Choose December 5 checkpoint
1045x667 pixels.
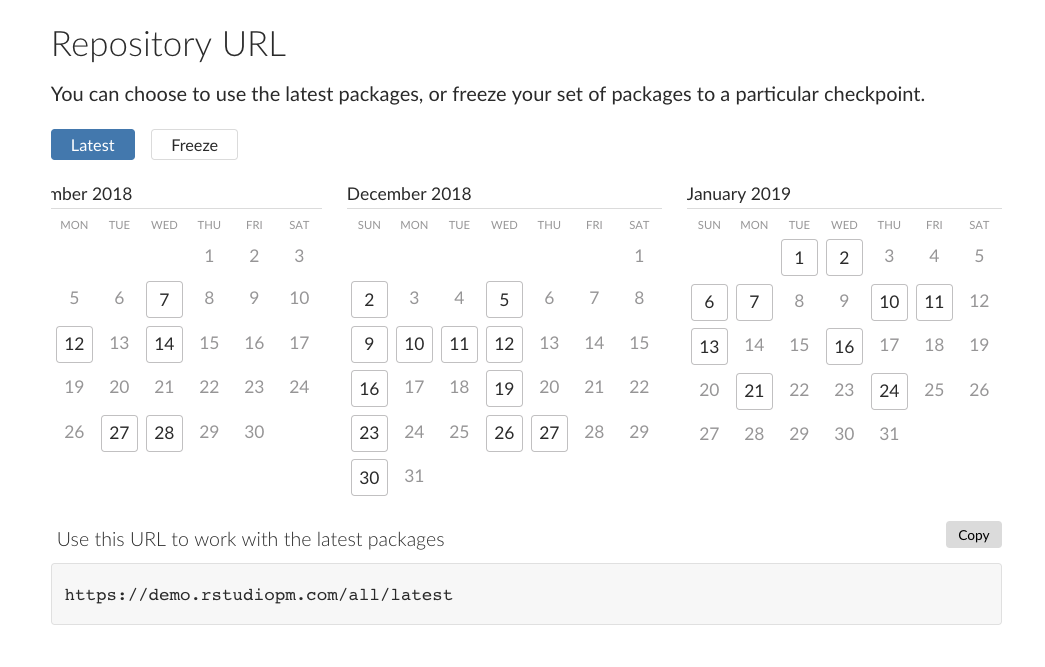504,300
